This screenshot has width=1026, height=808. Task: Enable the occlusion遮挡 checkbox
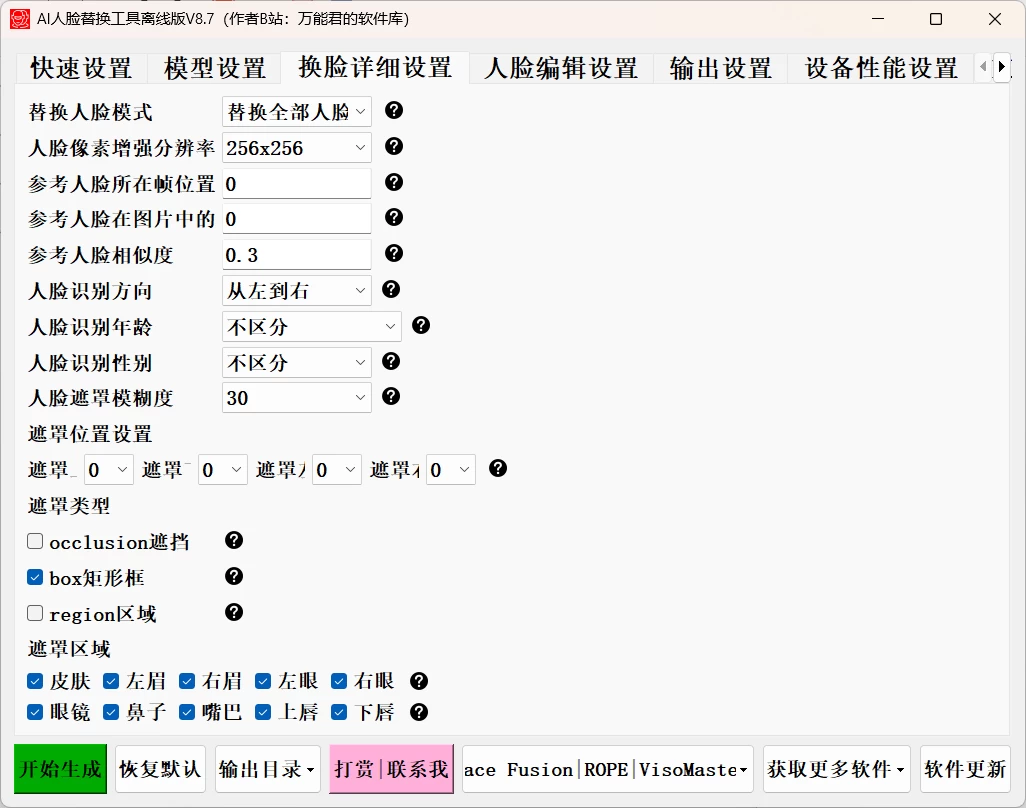pyautogui.click(x=34, y=540)
